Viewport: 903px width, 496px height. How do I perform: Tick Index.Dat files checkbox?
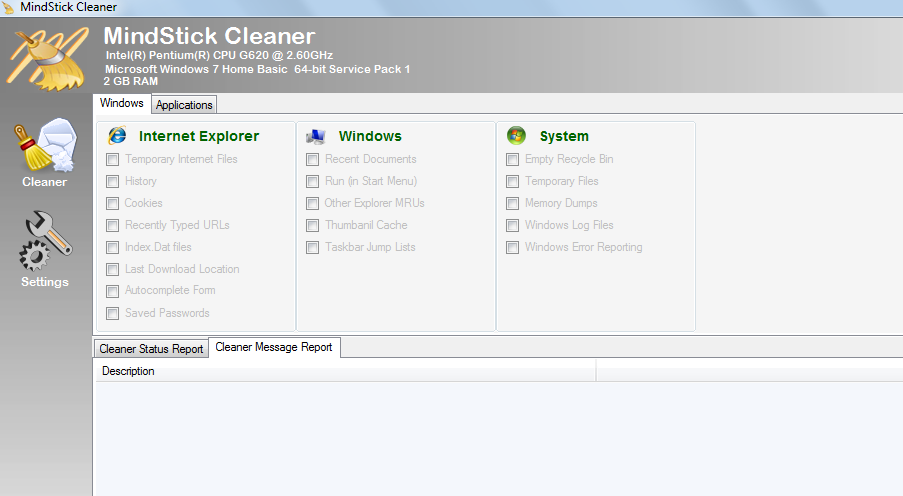(112, 247)
